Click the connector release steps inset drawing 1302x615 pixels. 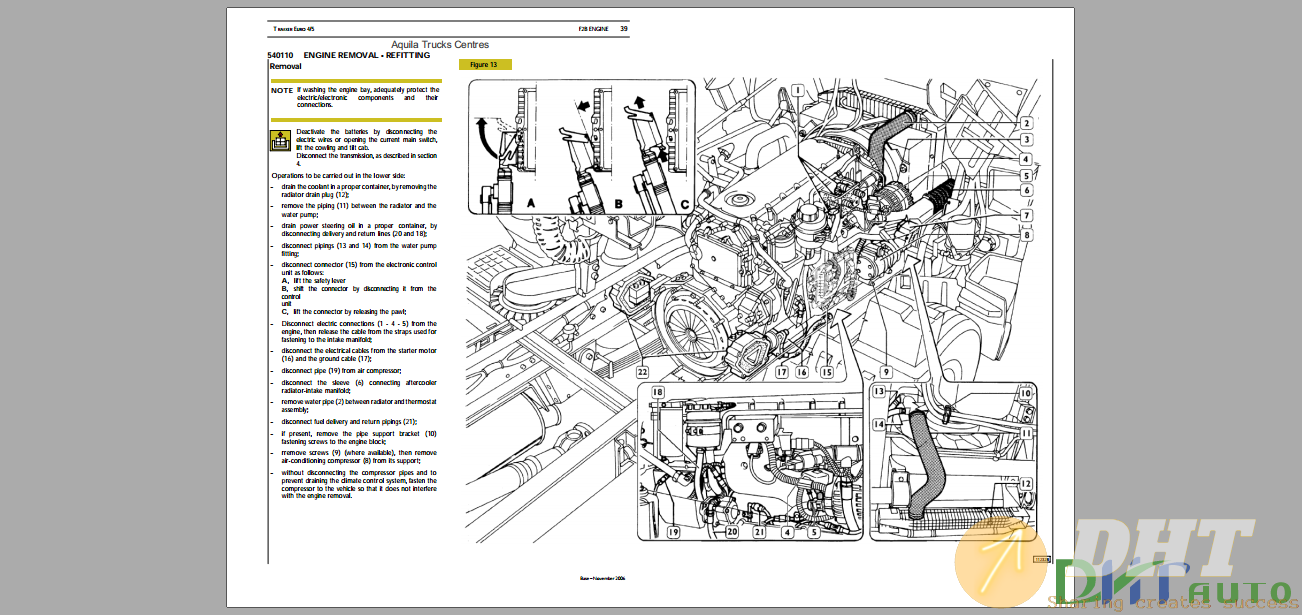584,149
